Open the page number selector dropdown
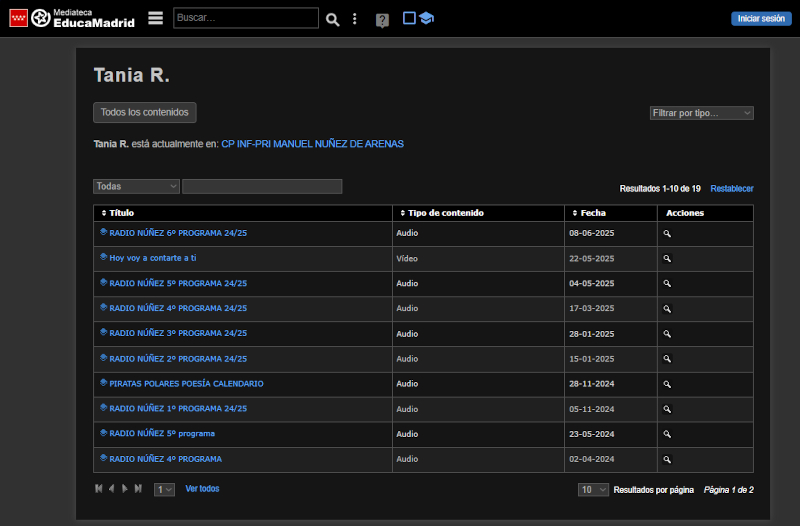Image resolution: width=800 pixels, height=526 pixels. click(164, 489)
